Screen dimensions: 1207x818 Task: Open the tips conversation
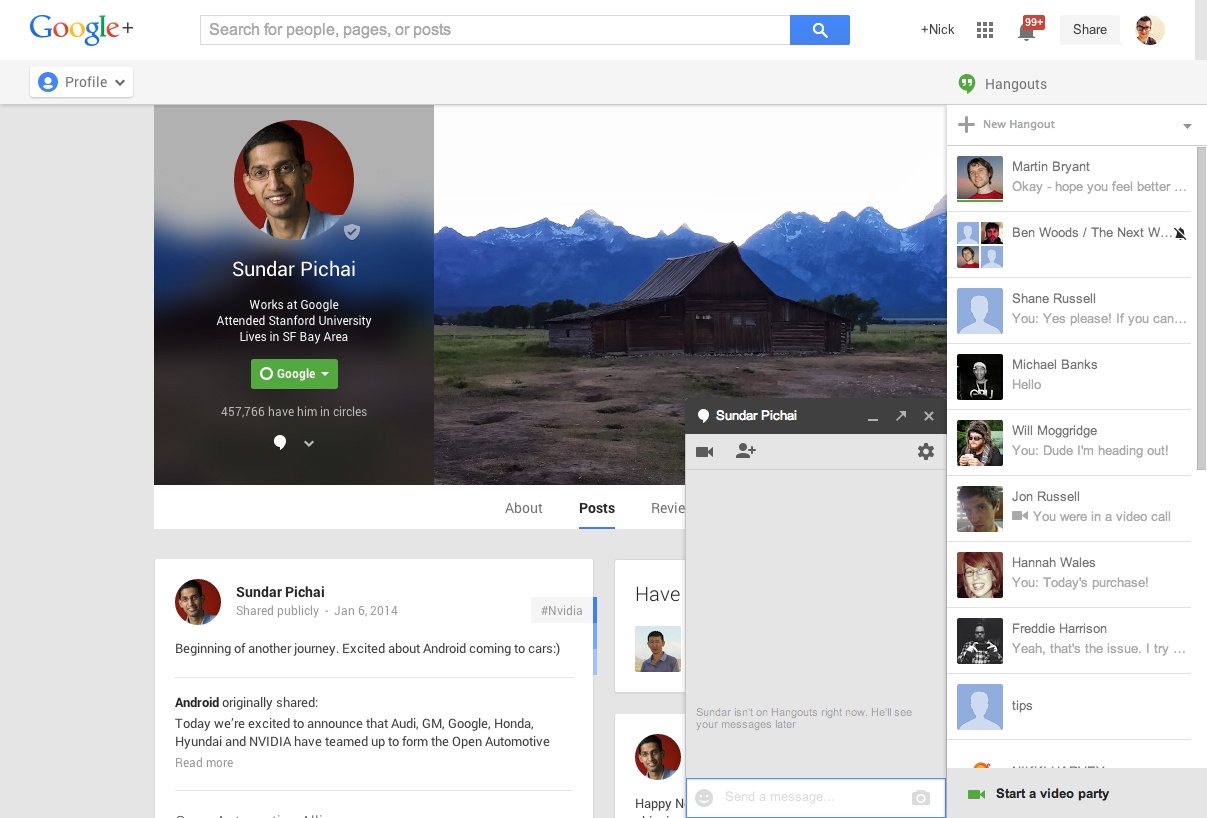click(x=1069, y=706)
